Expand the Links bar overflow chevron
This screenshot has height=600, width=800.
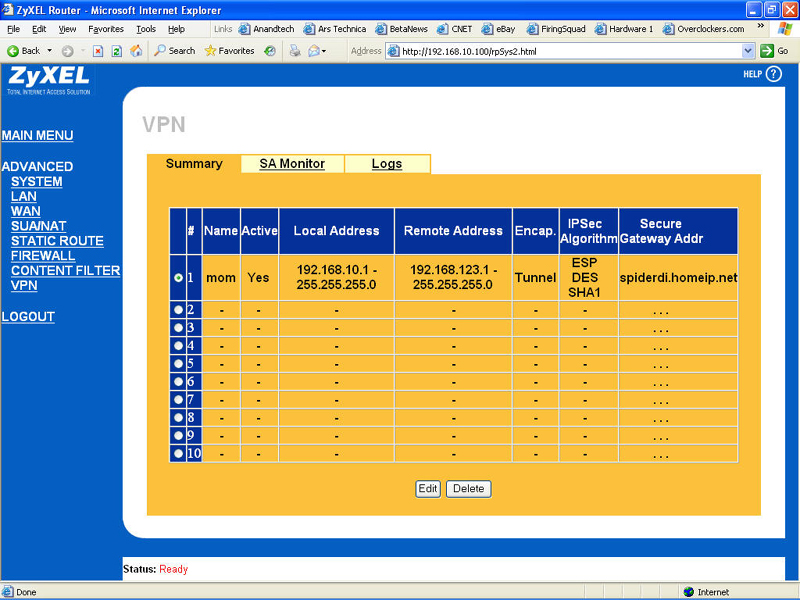[761, 26]
